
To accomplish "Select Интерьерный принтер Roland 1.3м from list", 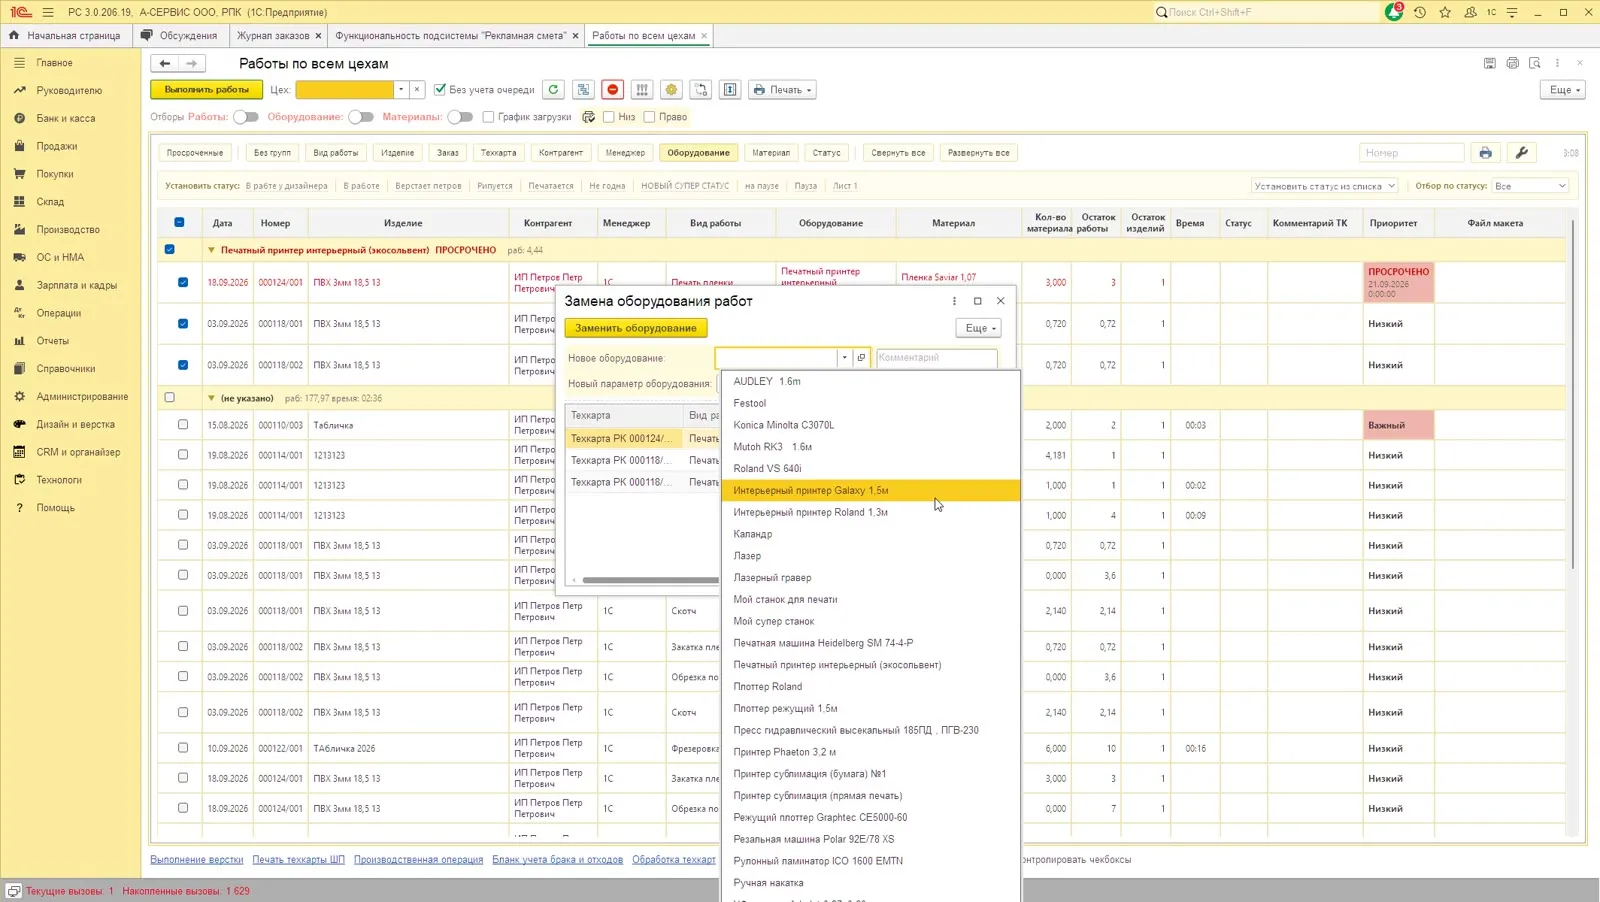I will [x=810, y=512].
